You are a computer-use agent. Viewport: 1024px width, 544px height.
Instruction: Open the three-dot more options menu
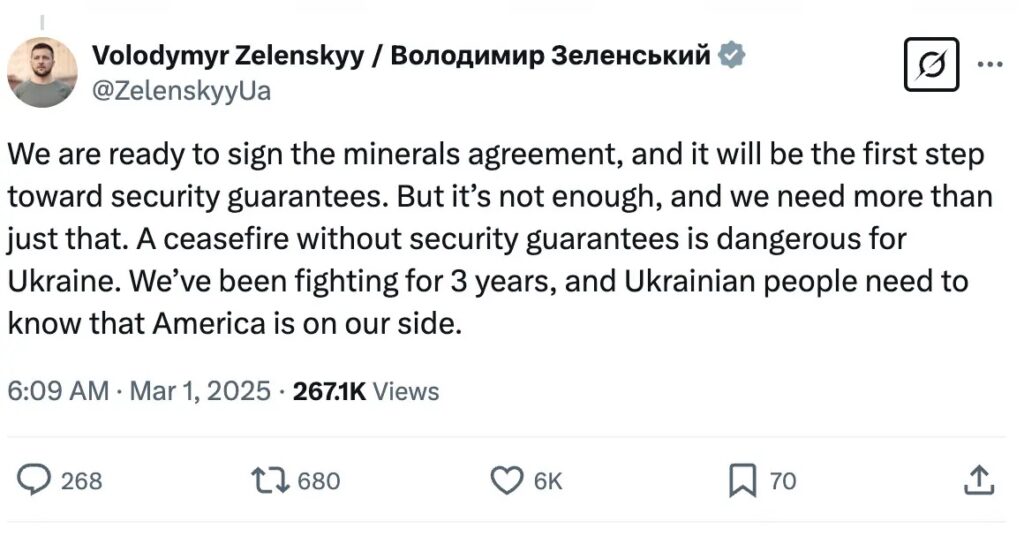click(x=989, y=62)
